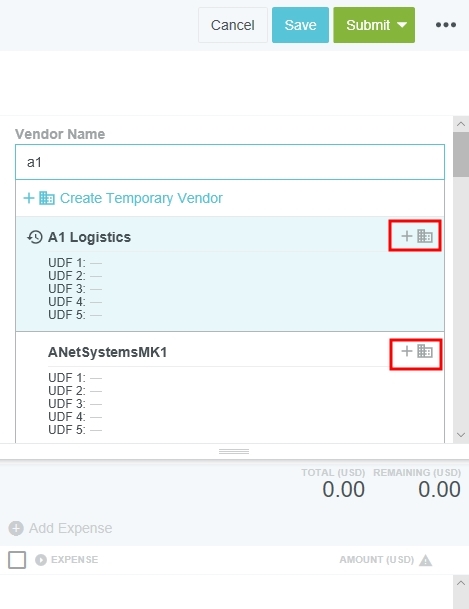Screen dimensions: 469x609
Task: Click the plus circle icon next to Add Expense
Action: click(16, 528)
